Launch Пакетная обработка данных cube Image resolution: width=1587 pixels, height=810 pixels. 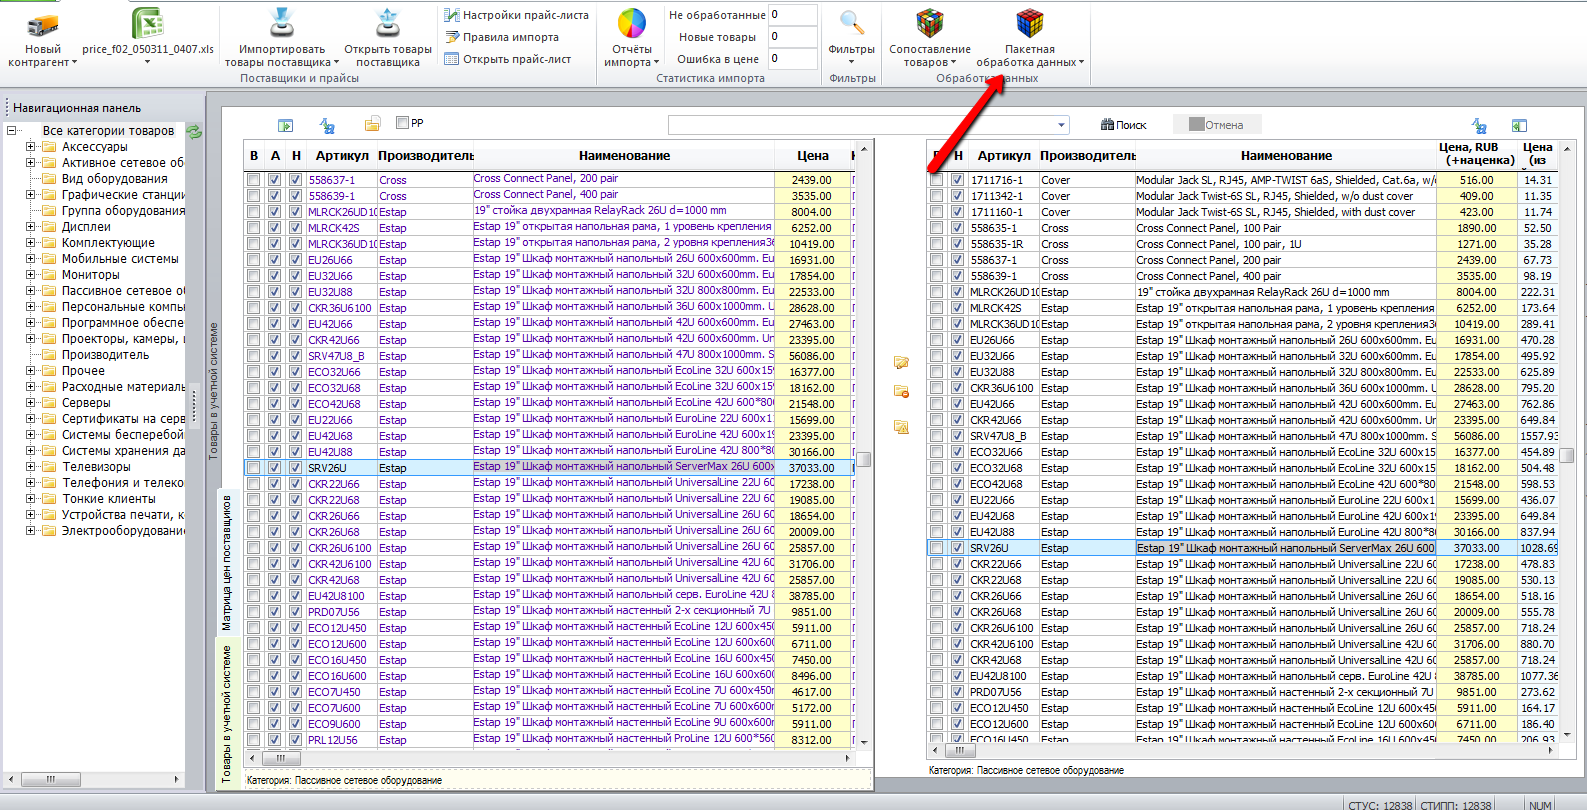click(1030, 24)
